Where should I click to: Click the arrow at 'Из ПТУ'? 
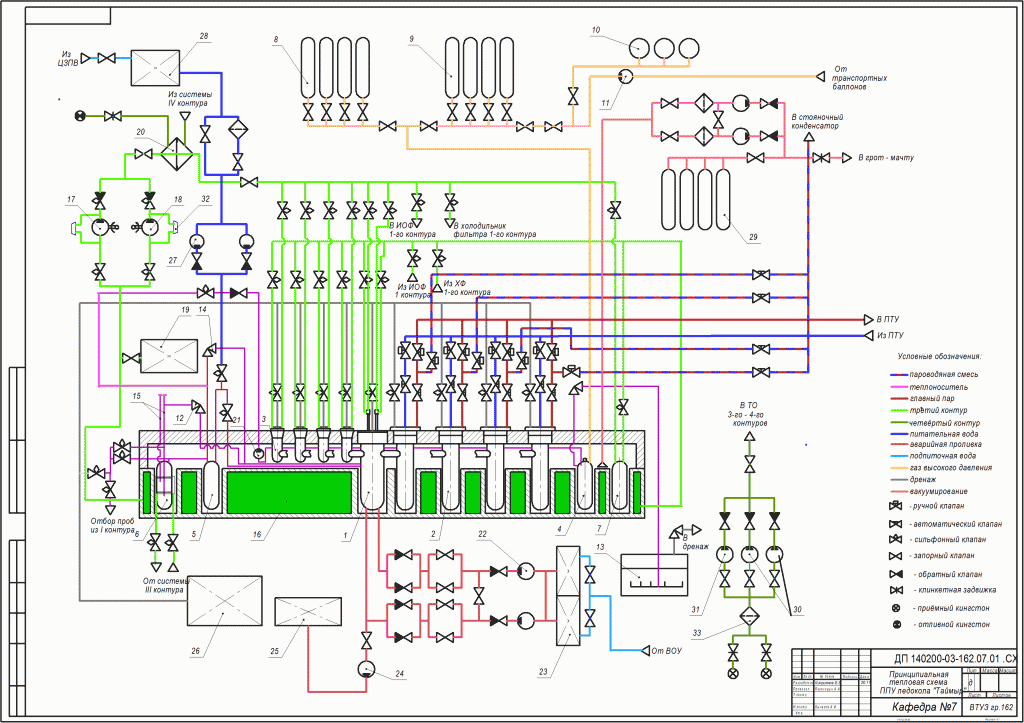pos(869,335)
